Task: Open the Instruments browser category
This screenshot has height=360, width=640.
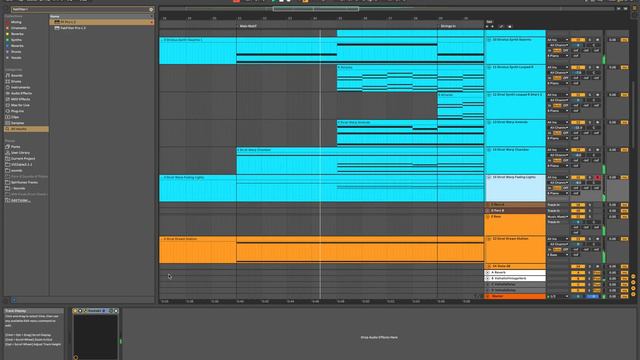Action: [20, 87]
